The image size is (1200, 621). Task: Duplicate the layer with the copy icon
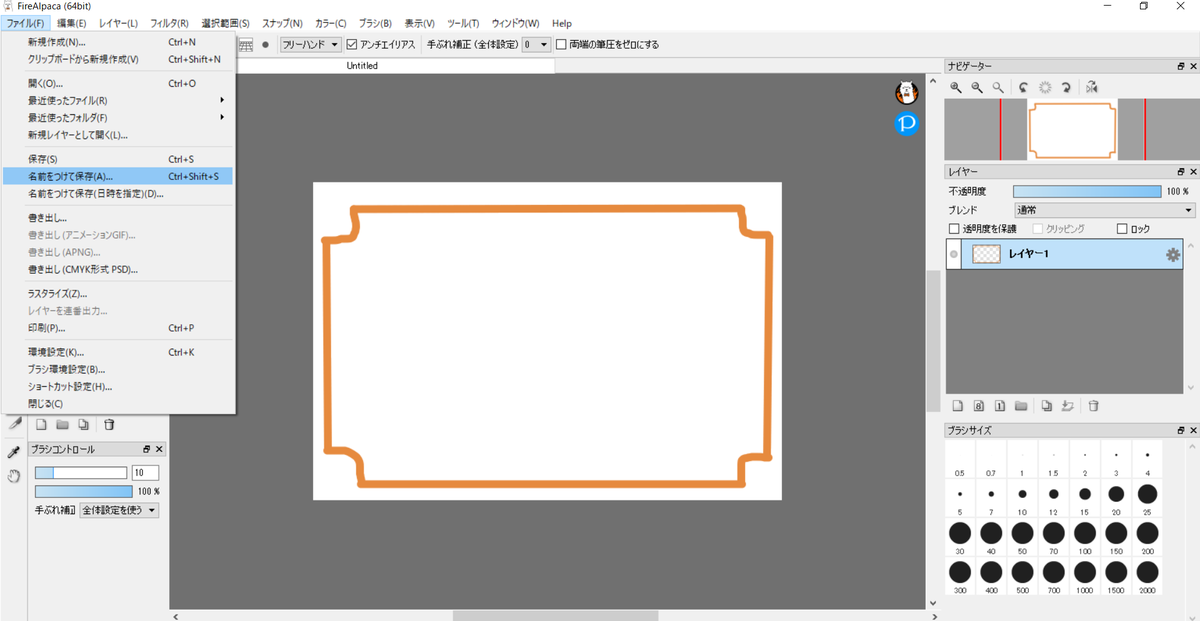pos(1046,406)
